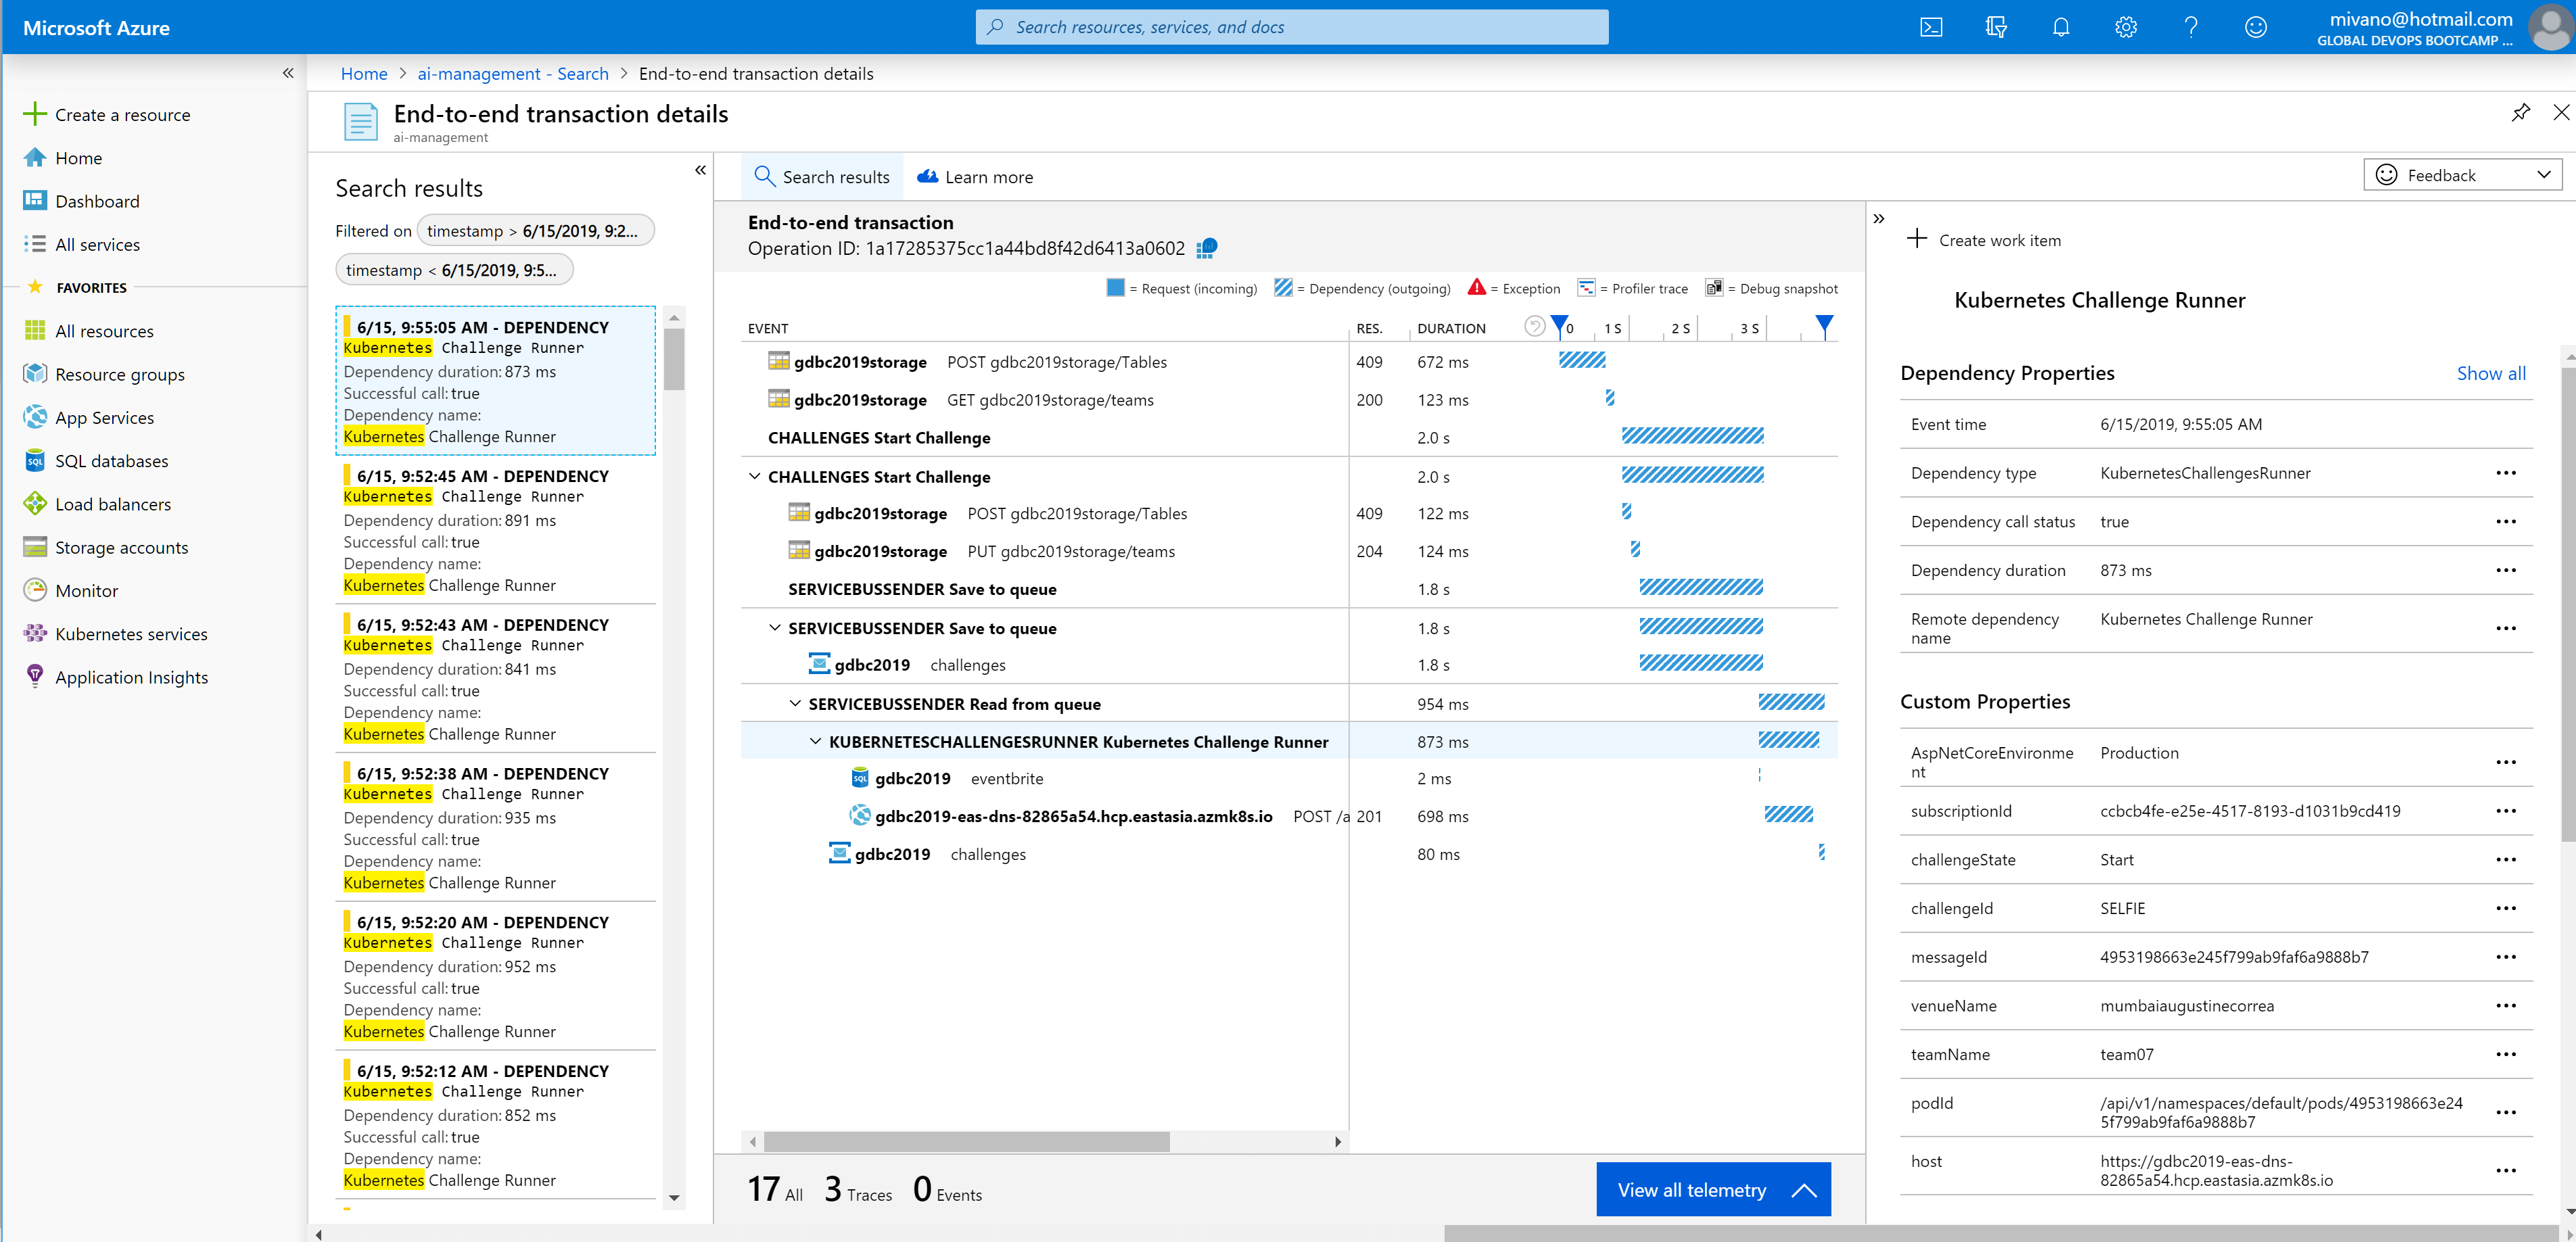Switch to the Search results tab

point(822,177)
